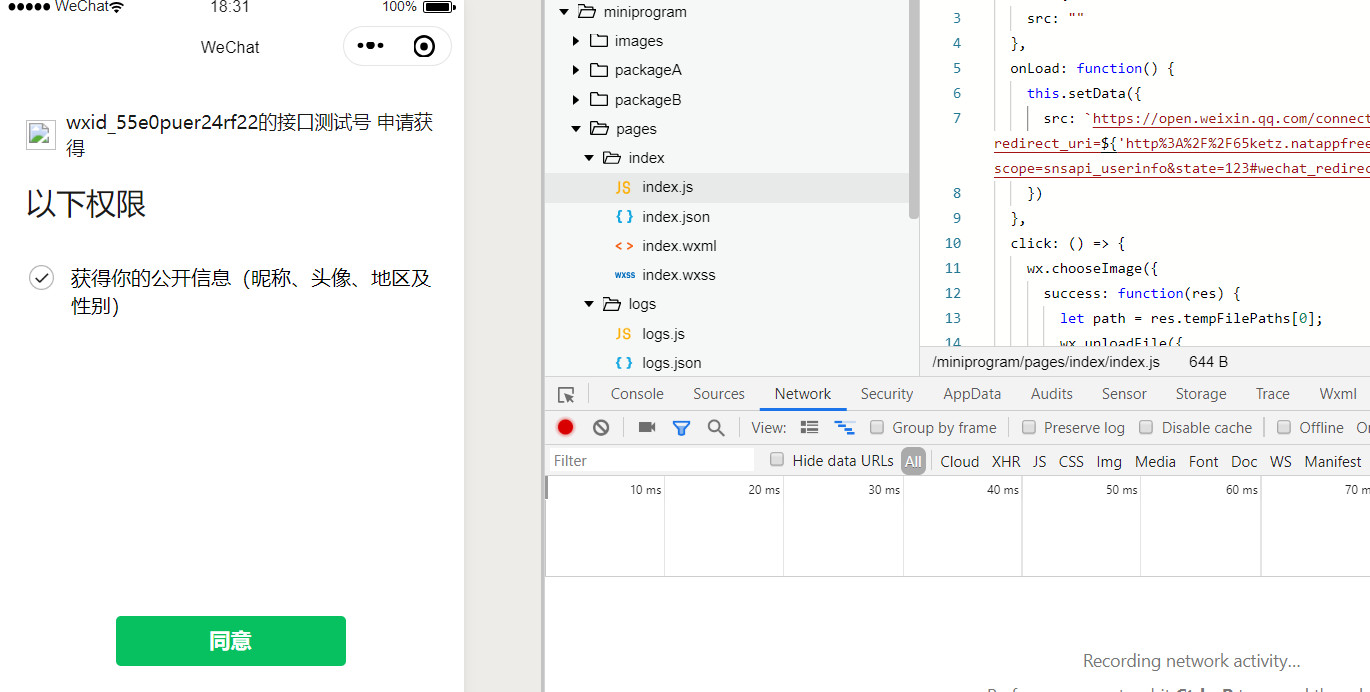Image resolution: width=1370 pixels, height=692 pixels.
Task: Switch to the Audits tab
Action: pyautogui.click(x=1052, y=394)
